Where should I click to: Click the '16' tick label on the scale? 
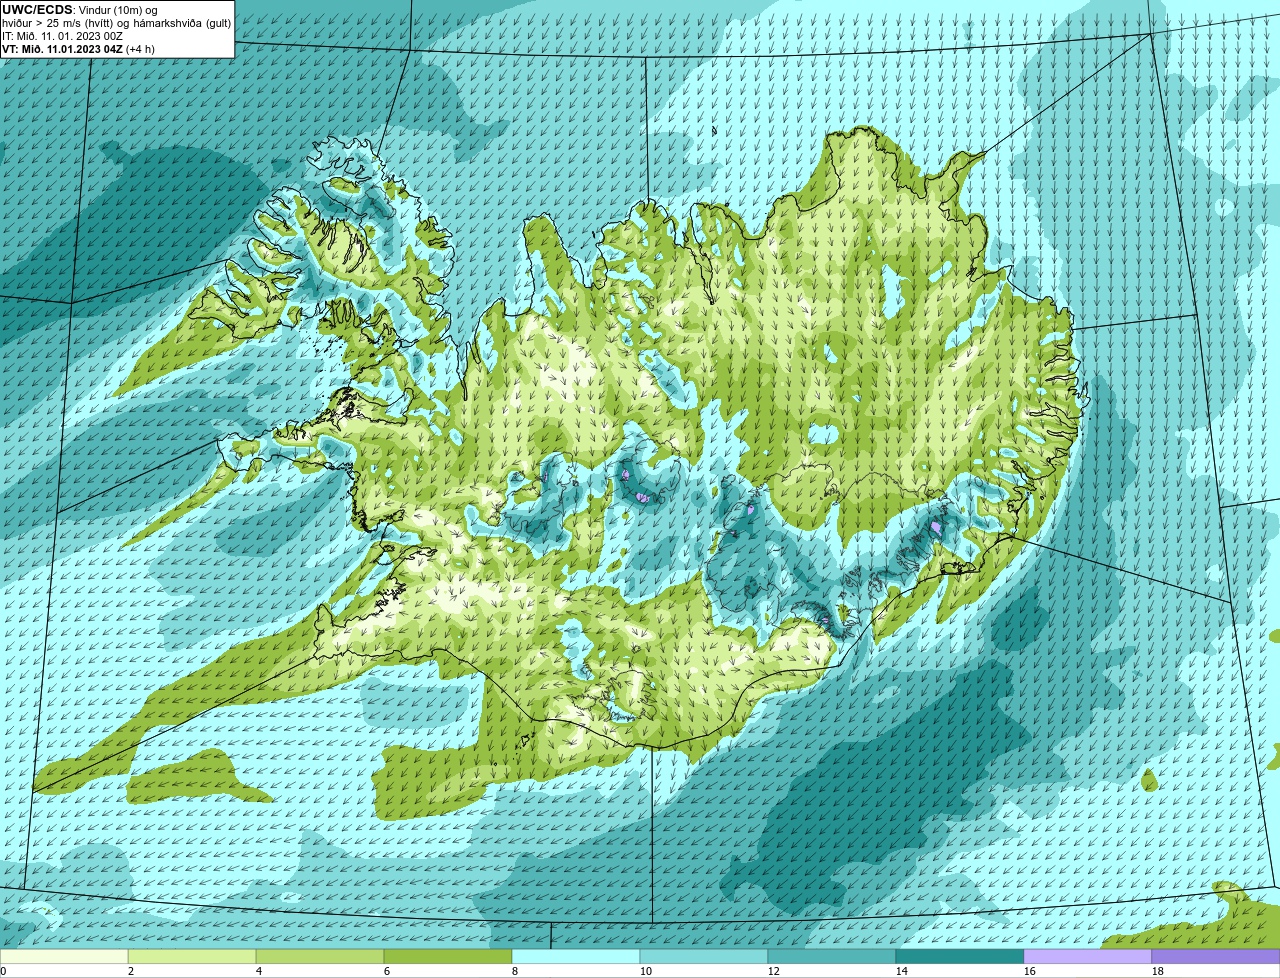pos(1029,971)
